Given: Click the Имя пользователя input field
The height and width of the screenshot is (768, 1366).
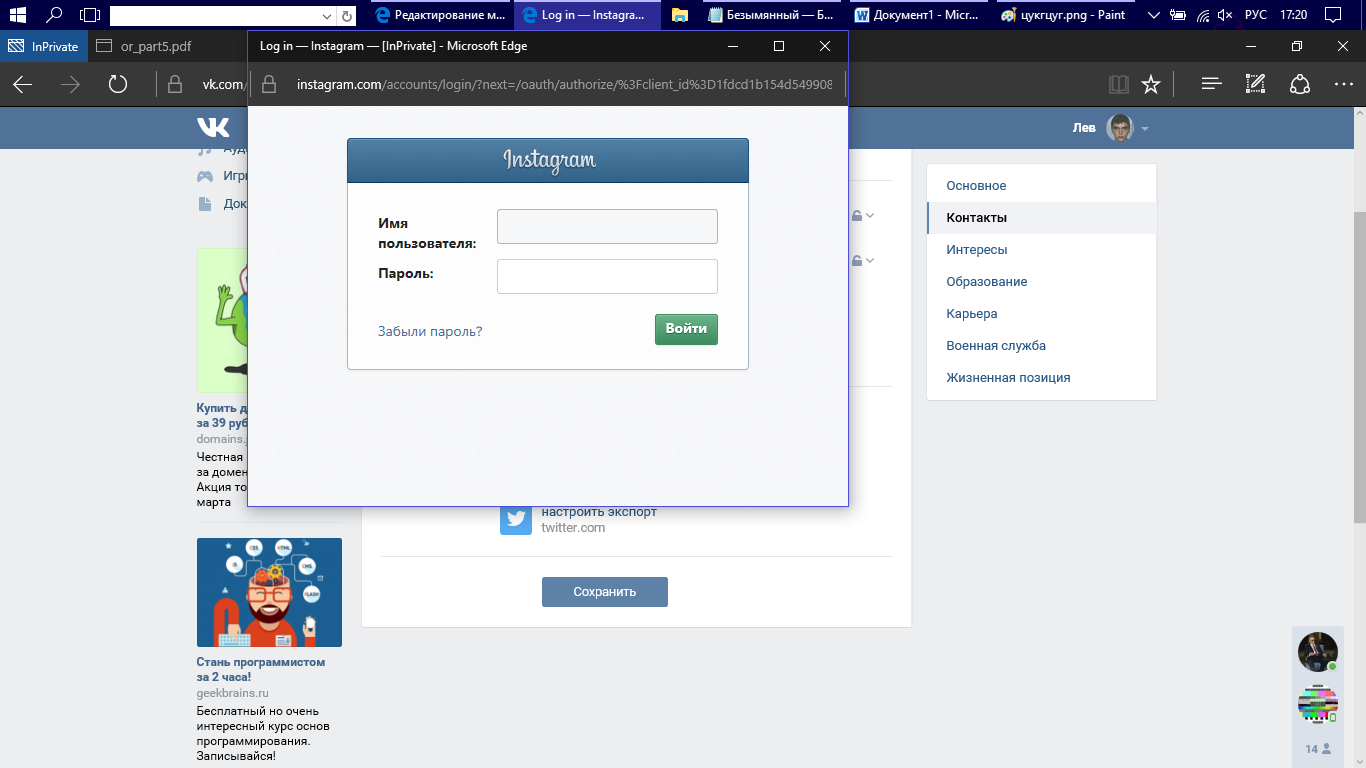Looking at the screenshot, I should 607,226.
